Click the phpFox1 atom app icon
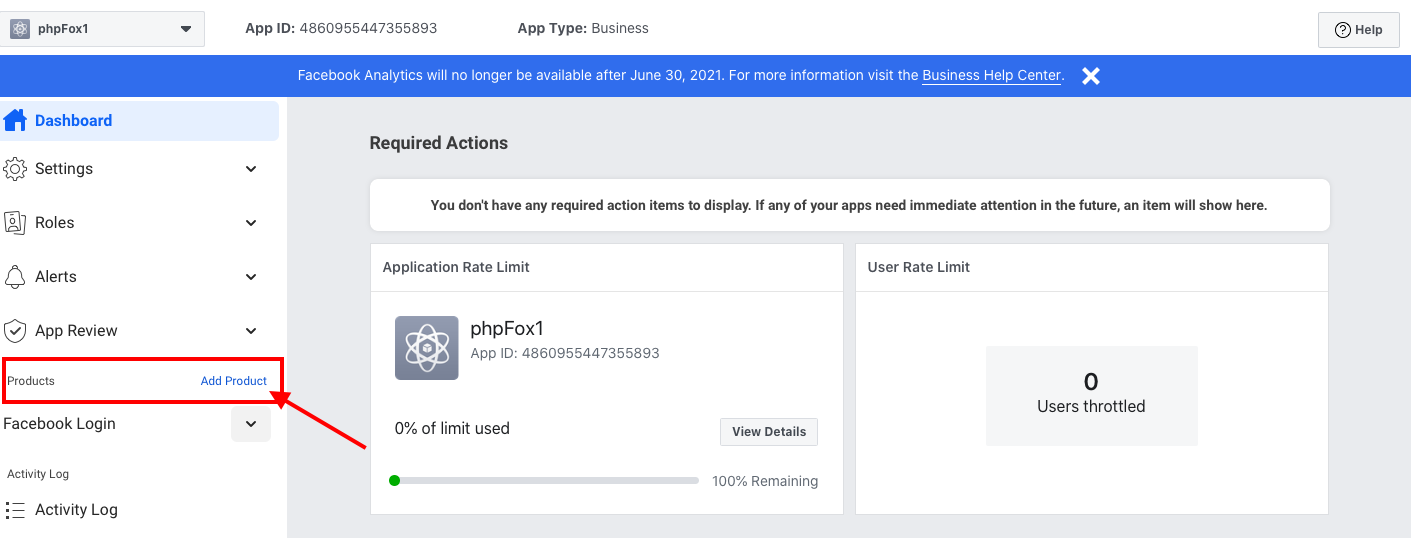 click(x=427, y=348)
